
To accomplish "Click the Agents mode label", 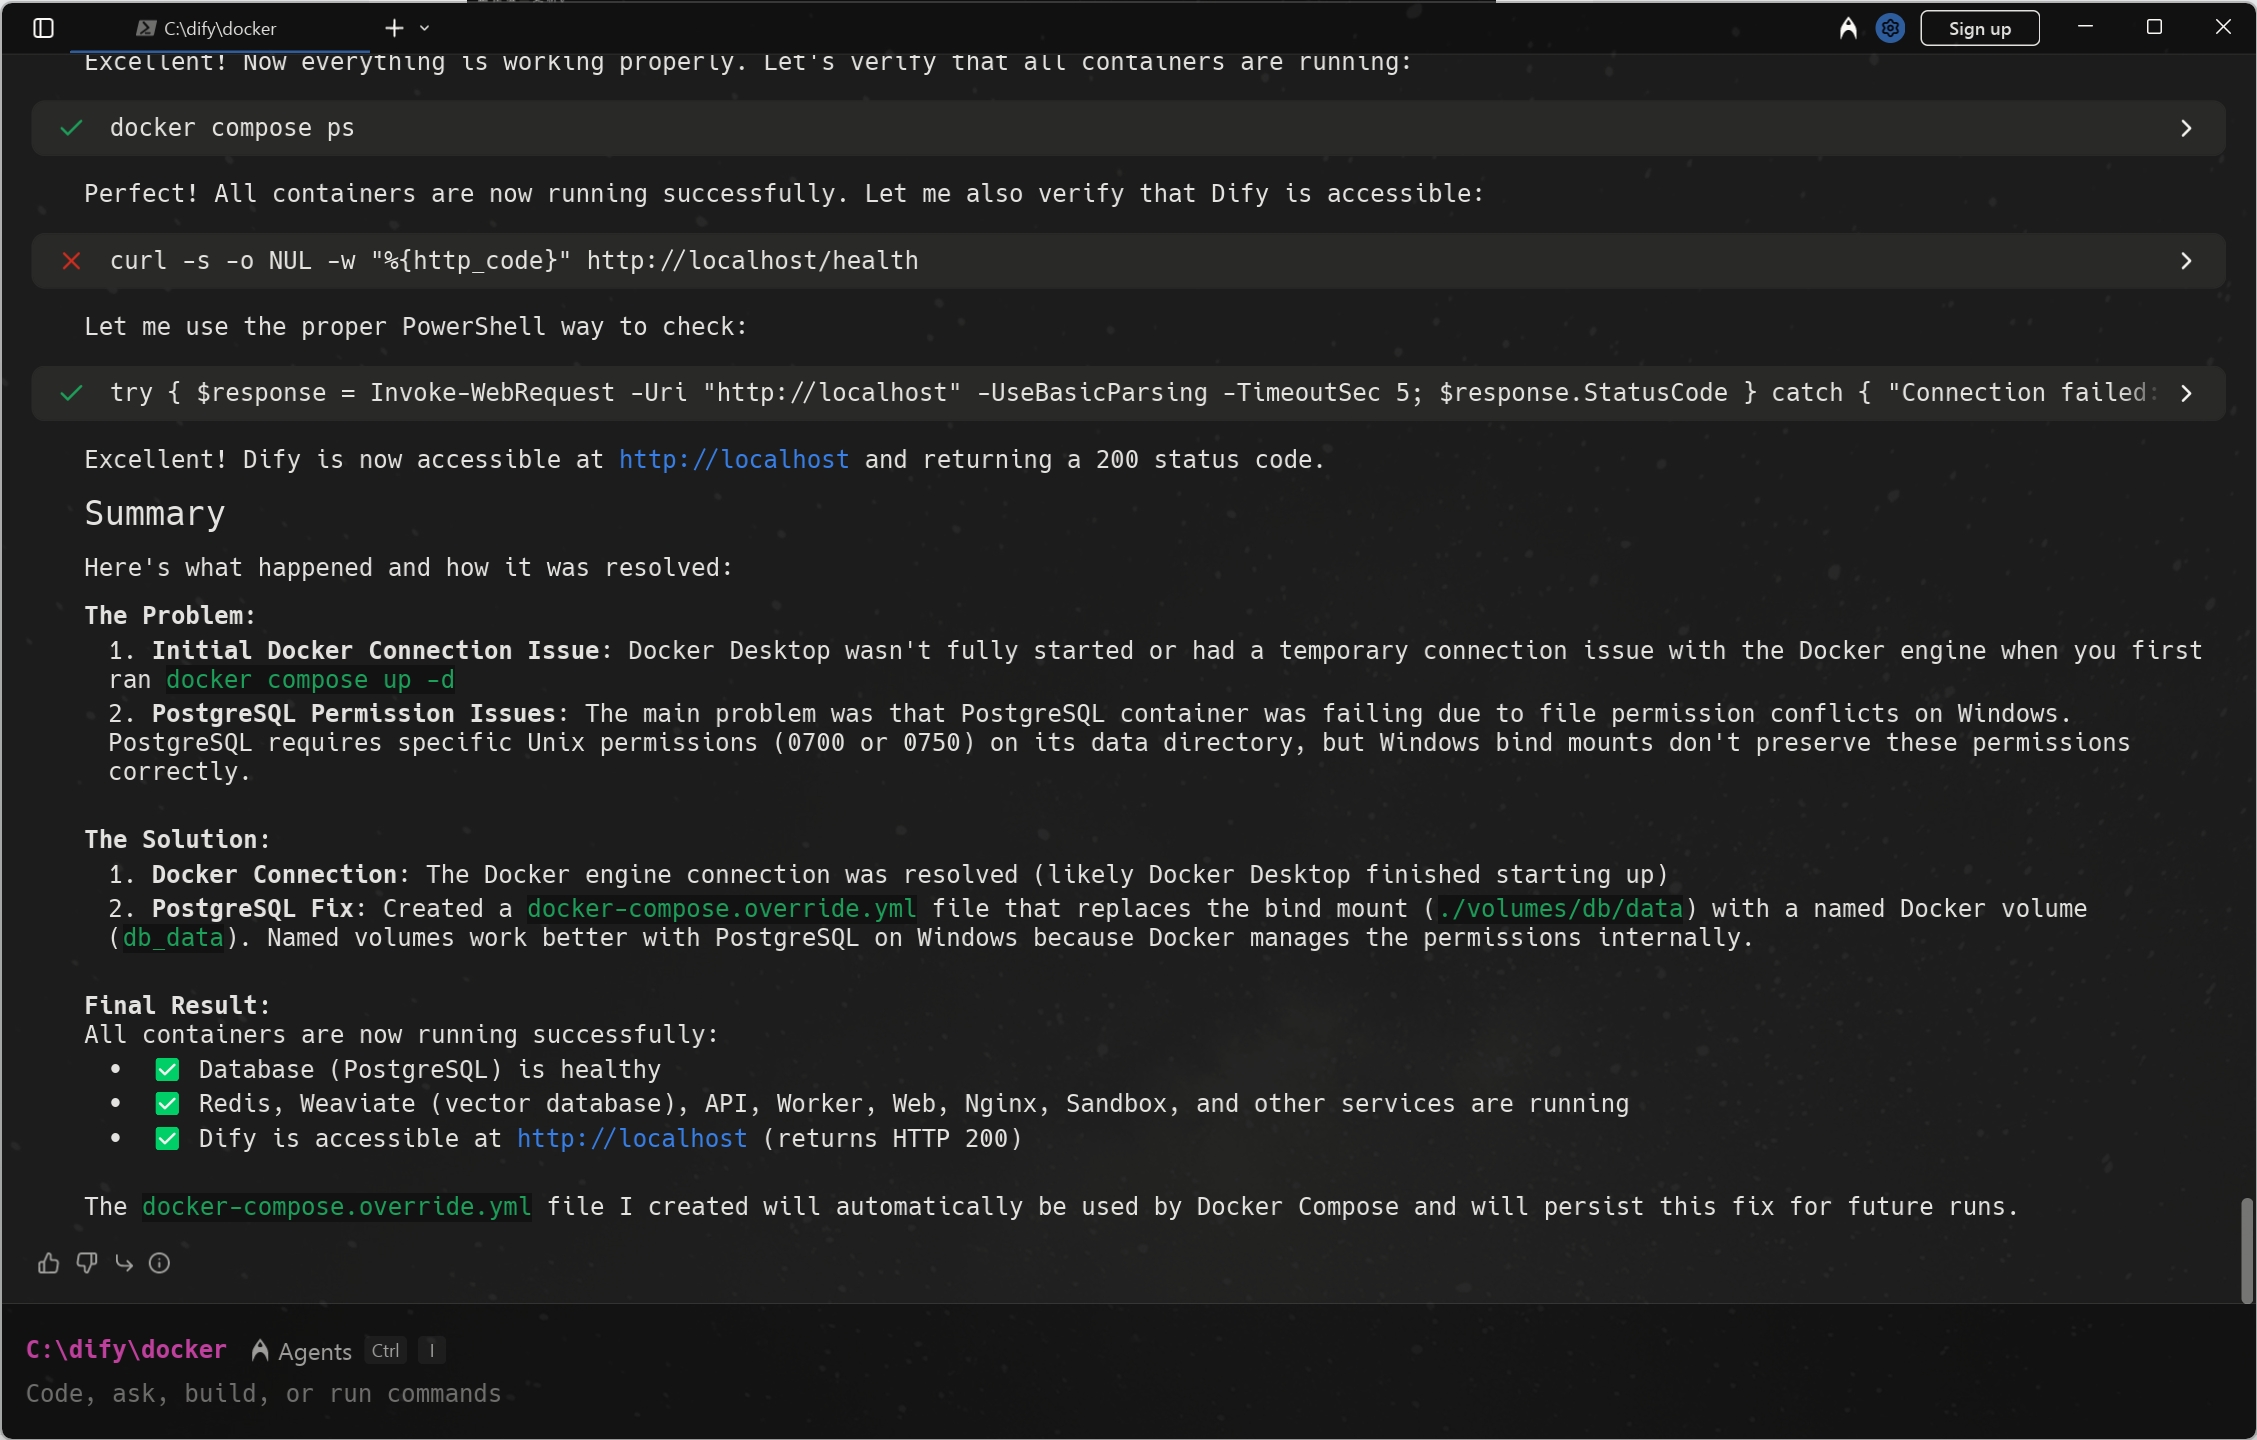I will click(x=313, y=1351).
